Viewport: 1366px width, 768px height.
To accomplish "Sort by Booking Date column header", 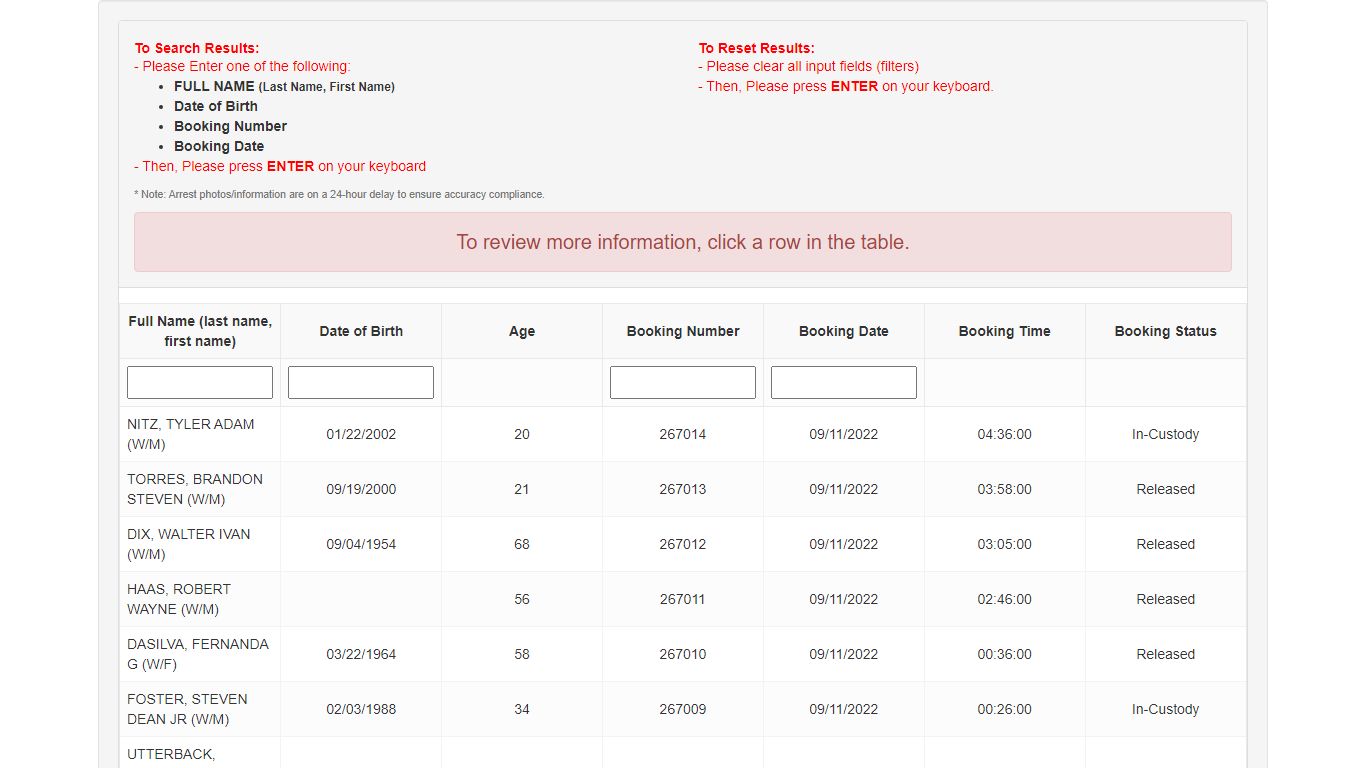I will coord(844,331).
